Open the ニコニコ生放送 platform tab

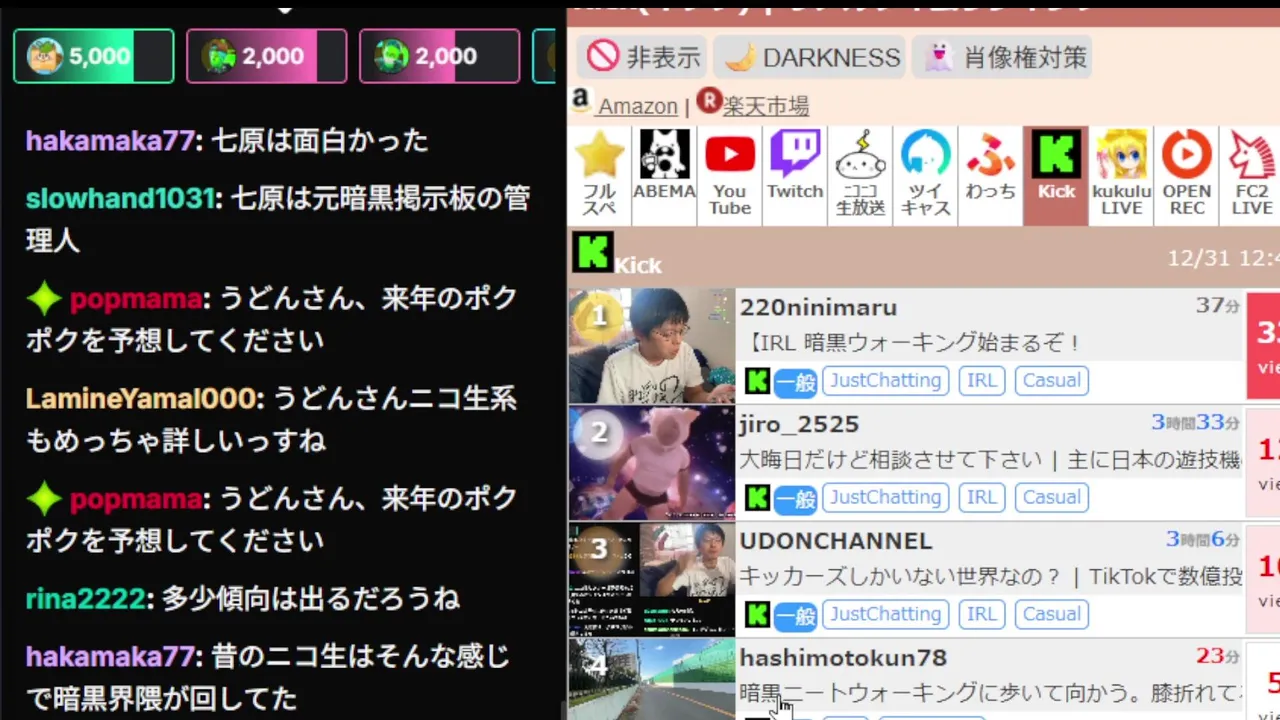pyautogui.click(x=860, y=176)
